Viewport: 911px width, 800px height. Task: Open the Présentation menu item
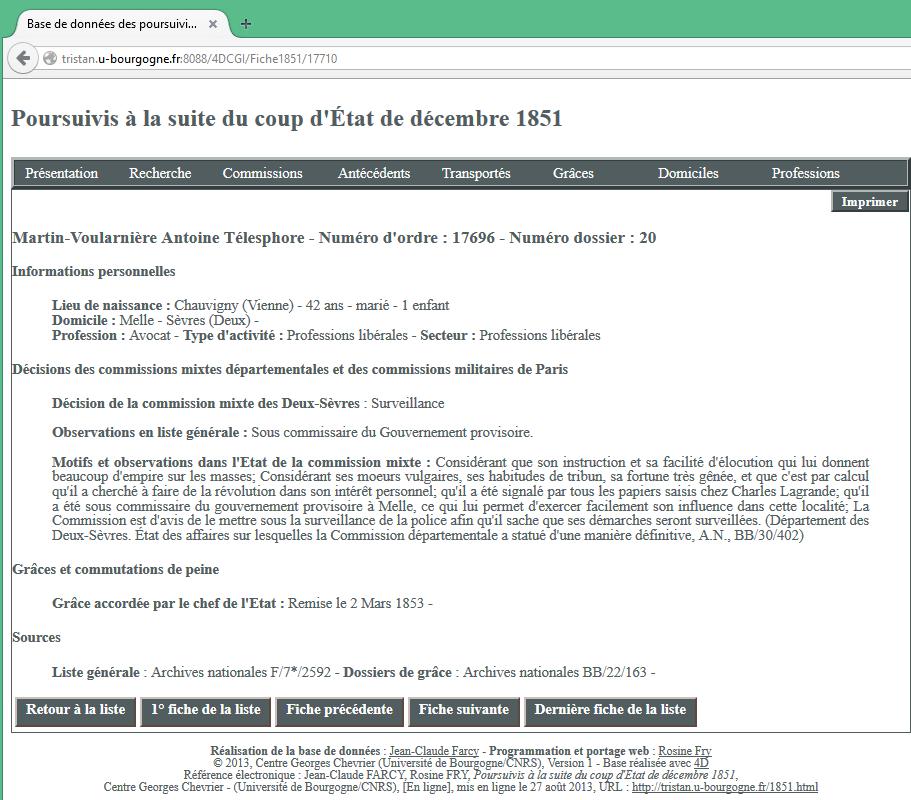pyautogui.click(x=61, y=173)
